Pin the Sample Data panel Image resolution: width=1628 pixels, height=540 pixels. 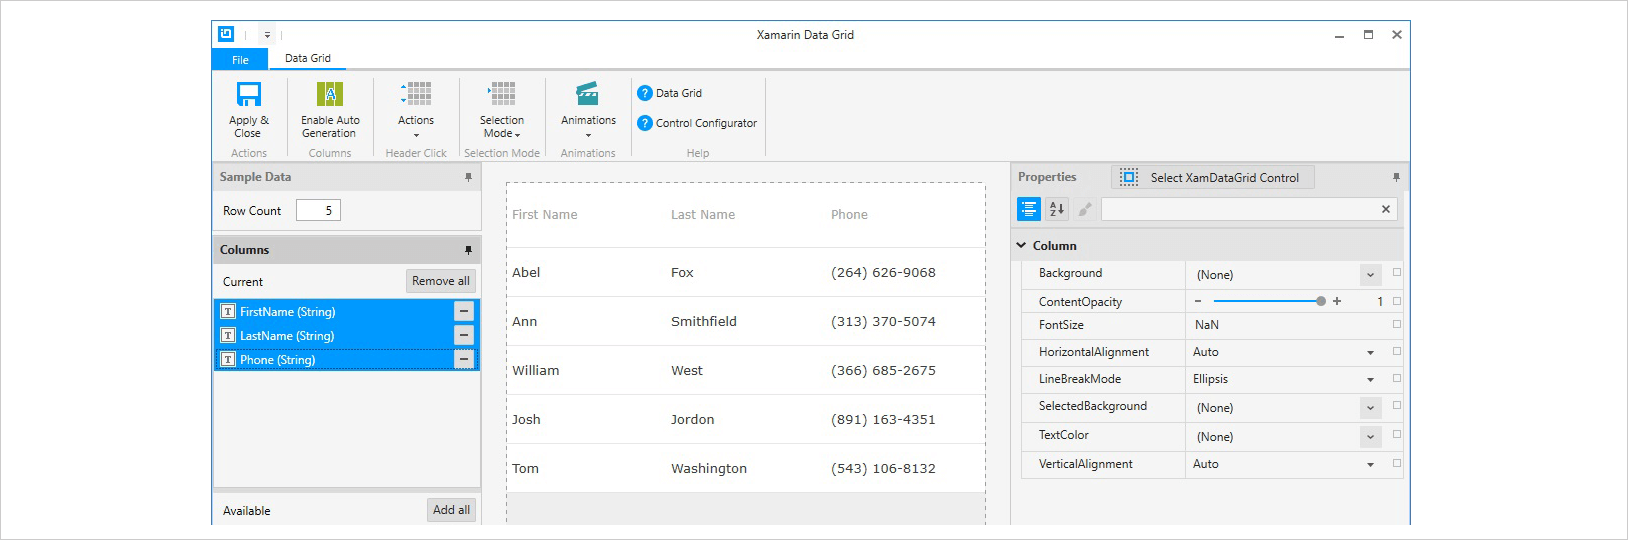click(x=468, y=177)
